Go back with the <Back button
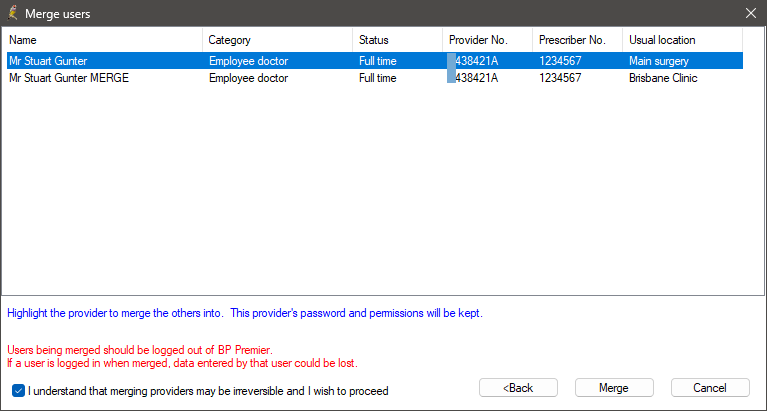 point(518,388)
